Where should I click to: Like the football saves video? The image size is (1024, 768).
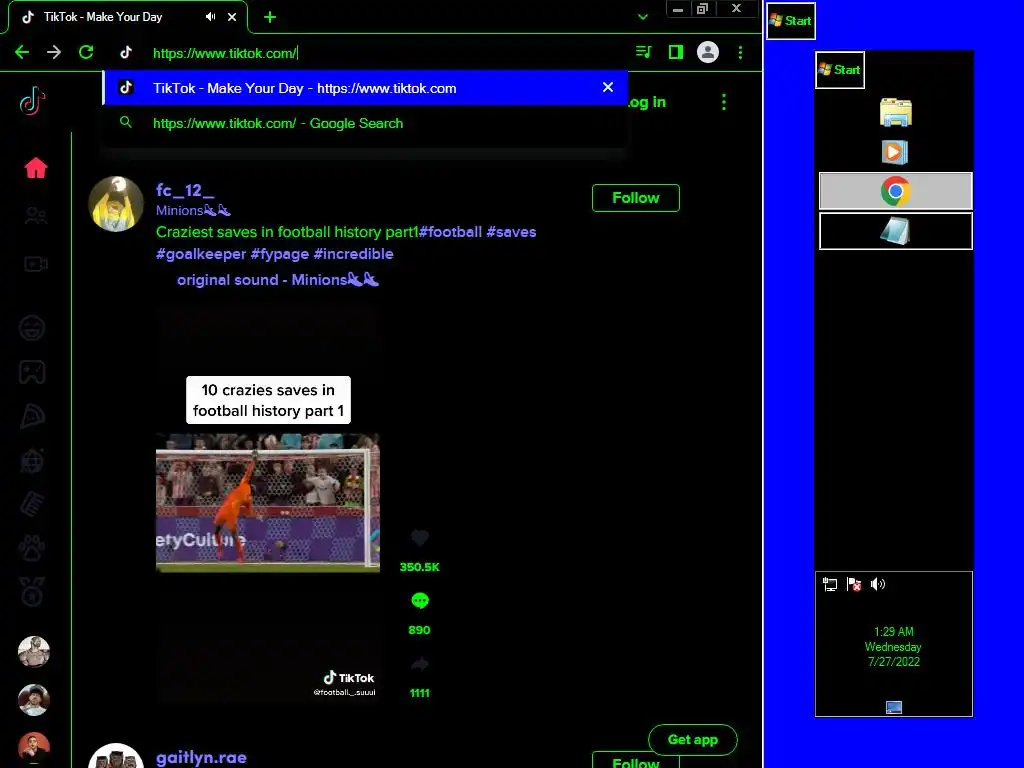(x=420, y=538)
